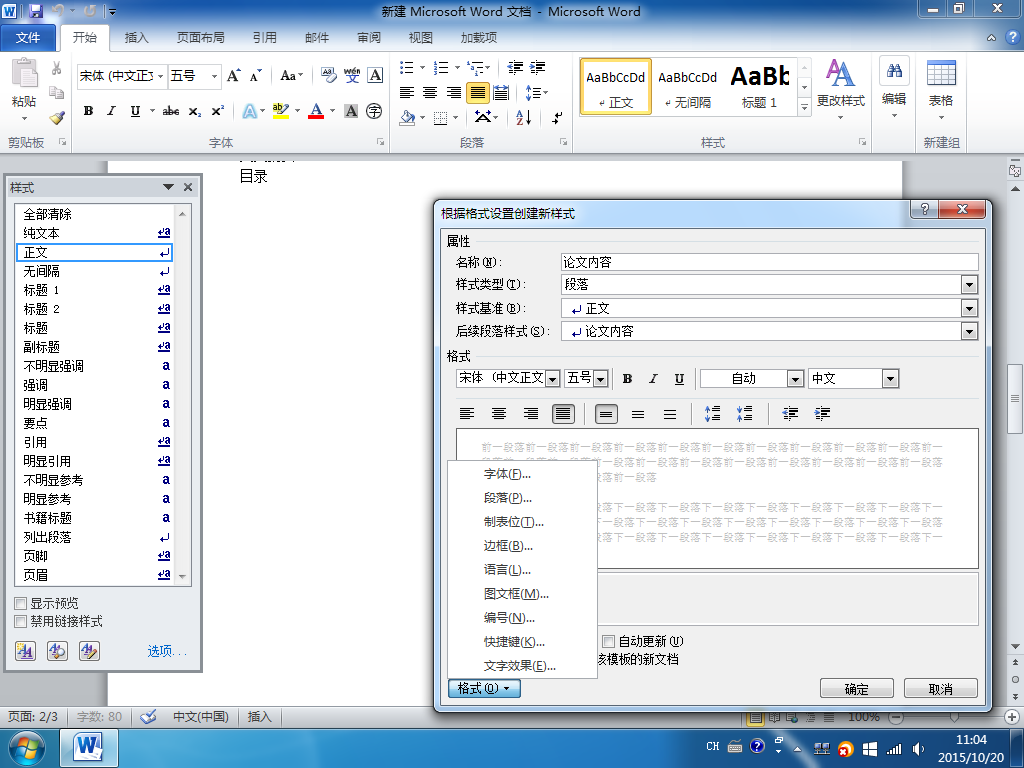The width and height of the screenshot is (1024, 768).
Task: Click the numbered list icon
Action: point(441,68)
